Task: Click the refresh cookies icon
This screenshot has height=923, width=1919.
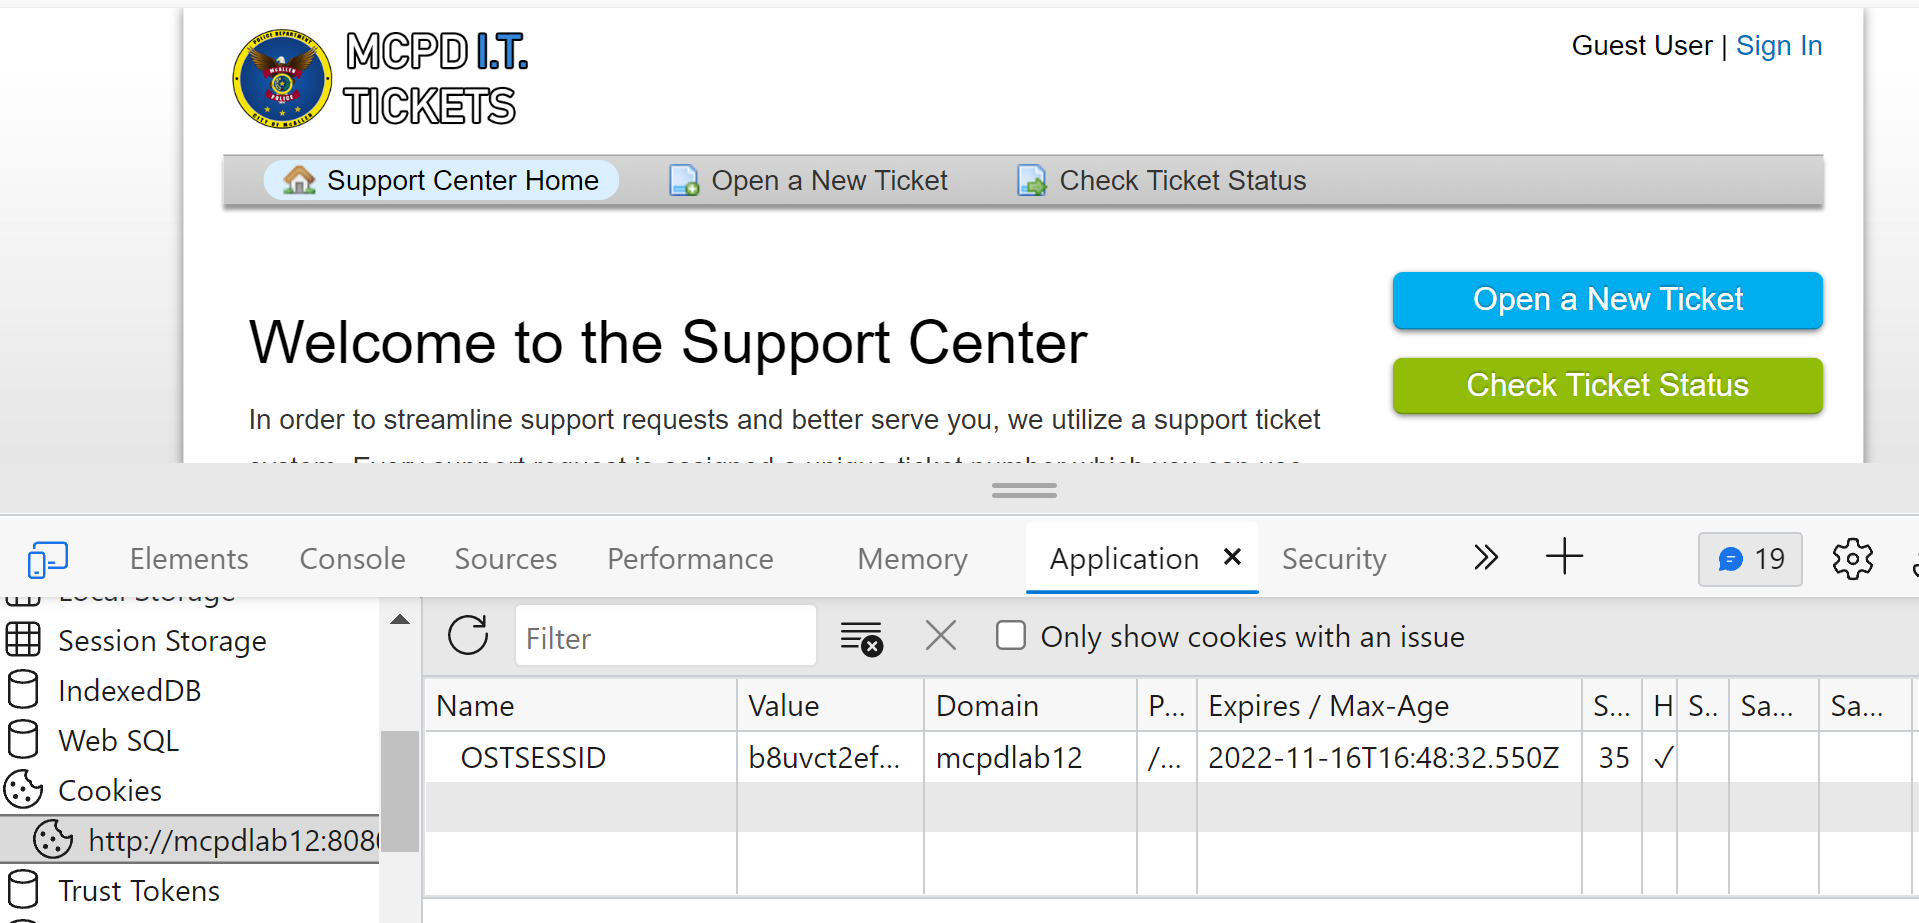Action: [468, 636]
